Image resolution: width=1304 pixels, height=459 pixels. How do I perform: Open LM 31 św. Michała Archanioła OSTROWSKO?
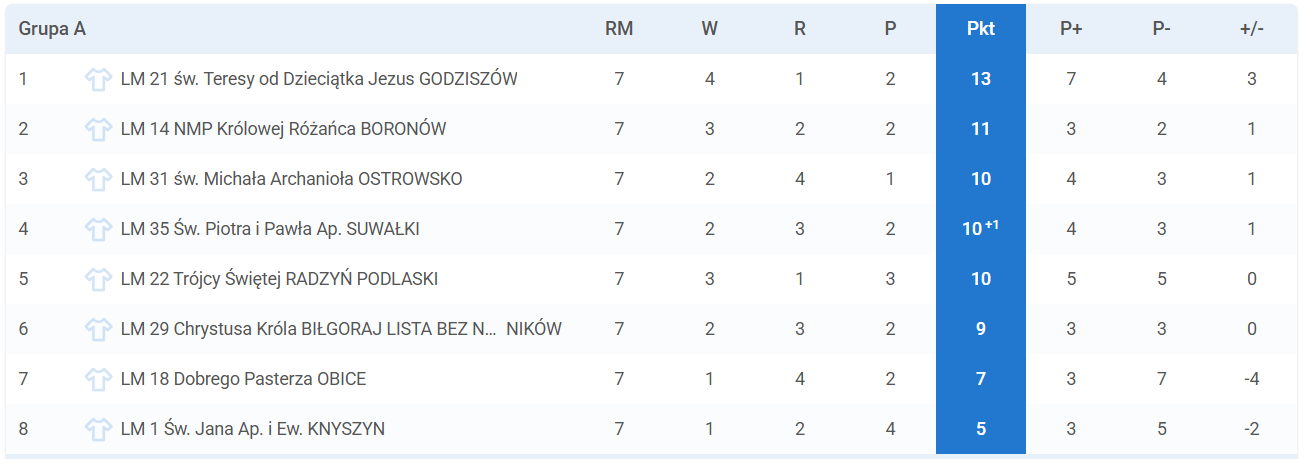291,179
